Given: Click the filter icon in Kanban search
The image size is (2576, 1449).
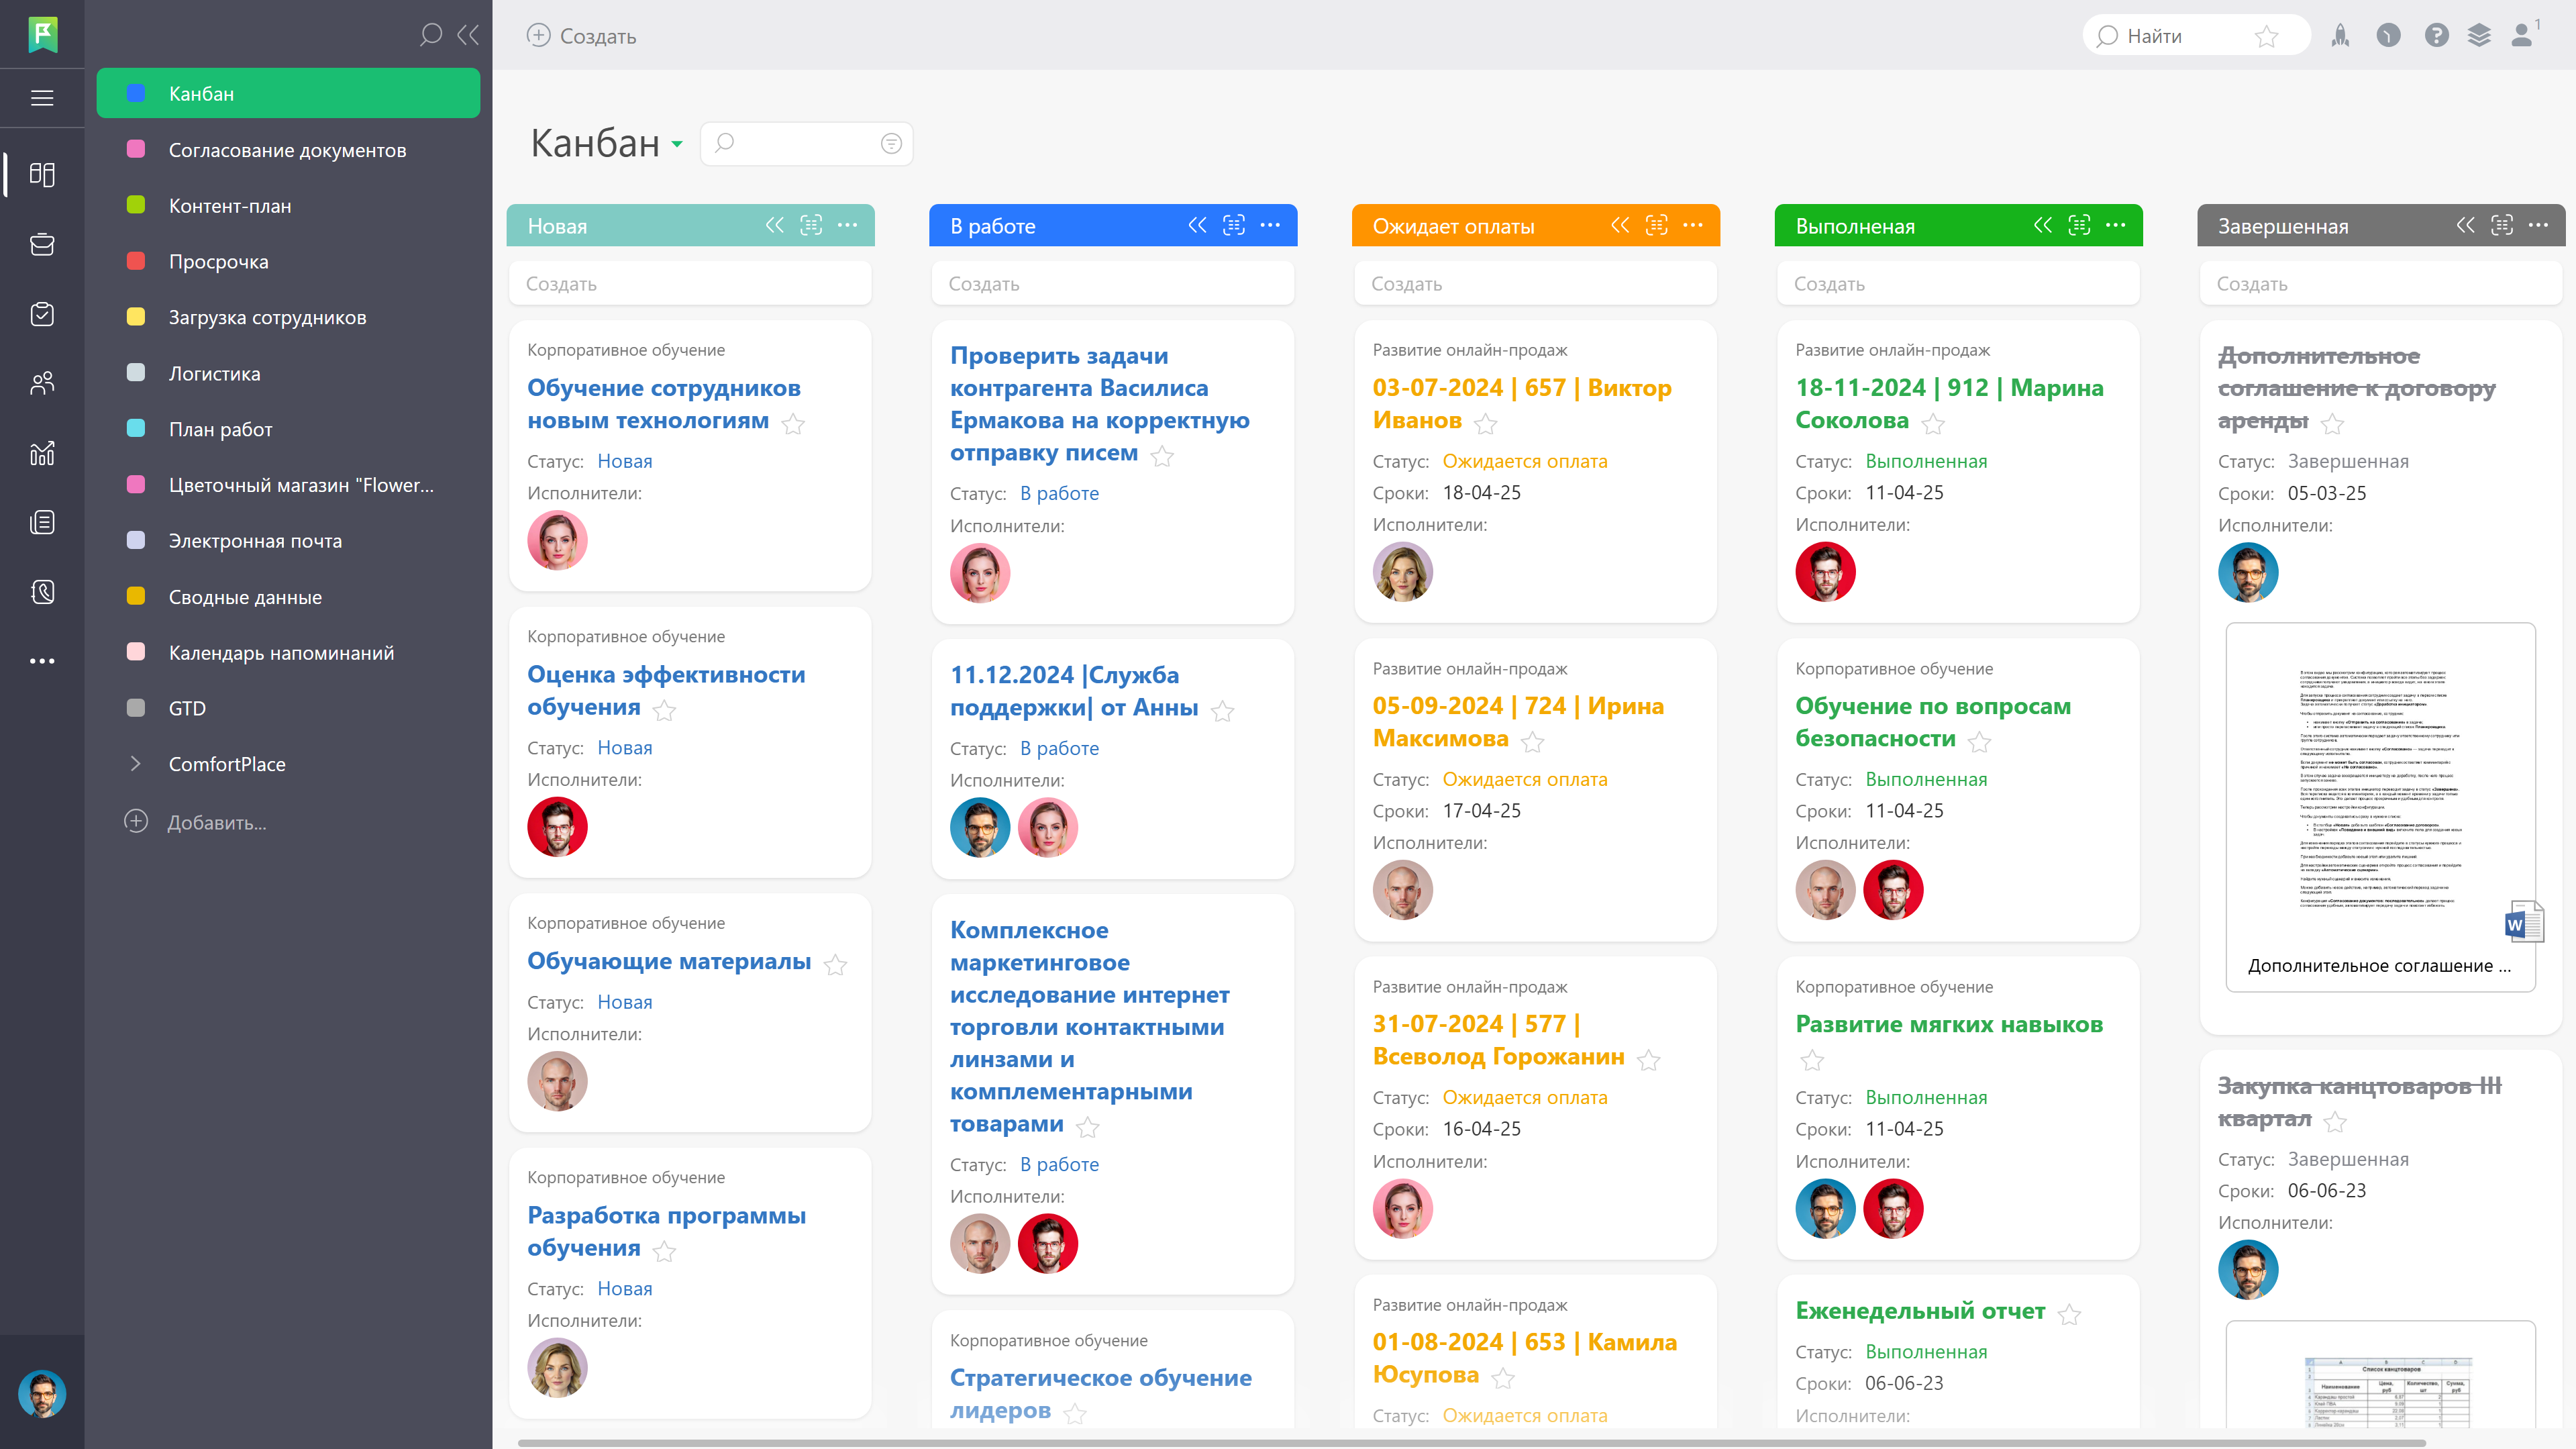Looking at the screenshot, I should tap(891, 144).
